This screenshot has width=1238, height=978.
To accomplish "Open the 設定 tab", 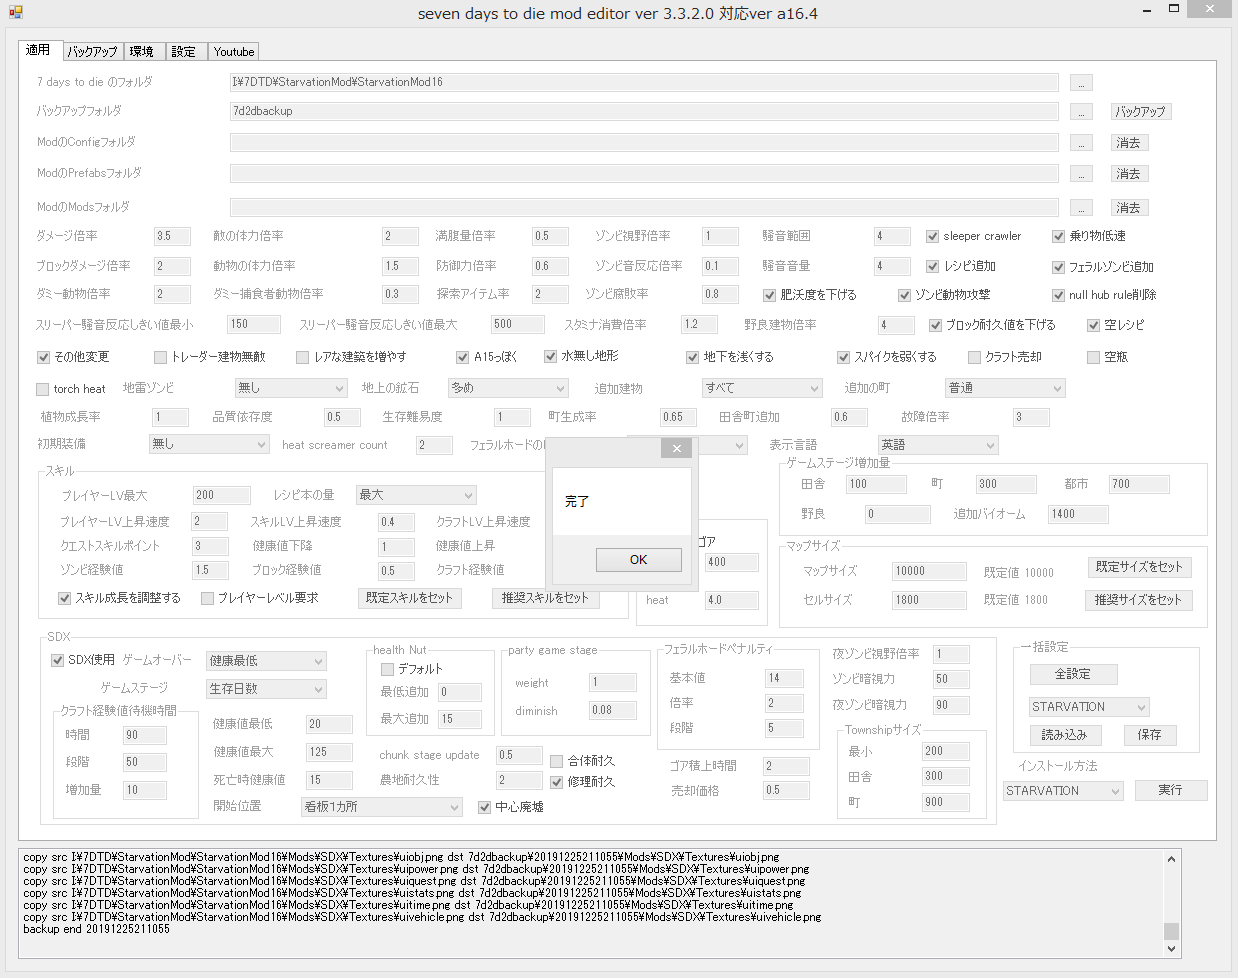I will pos(184,51).
